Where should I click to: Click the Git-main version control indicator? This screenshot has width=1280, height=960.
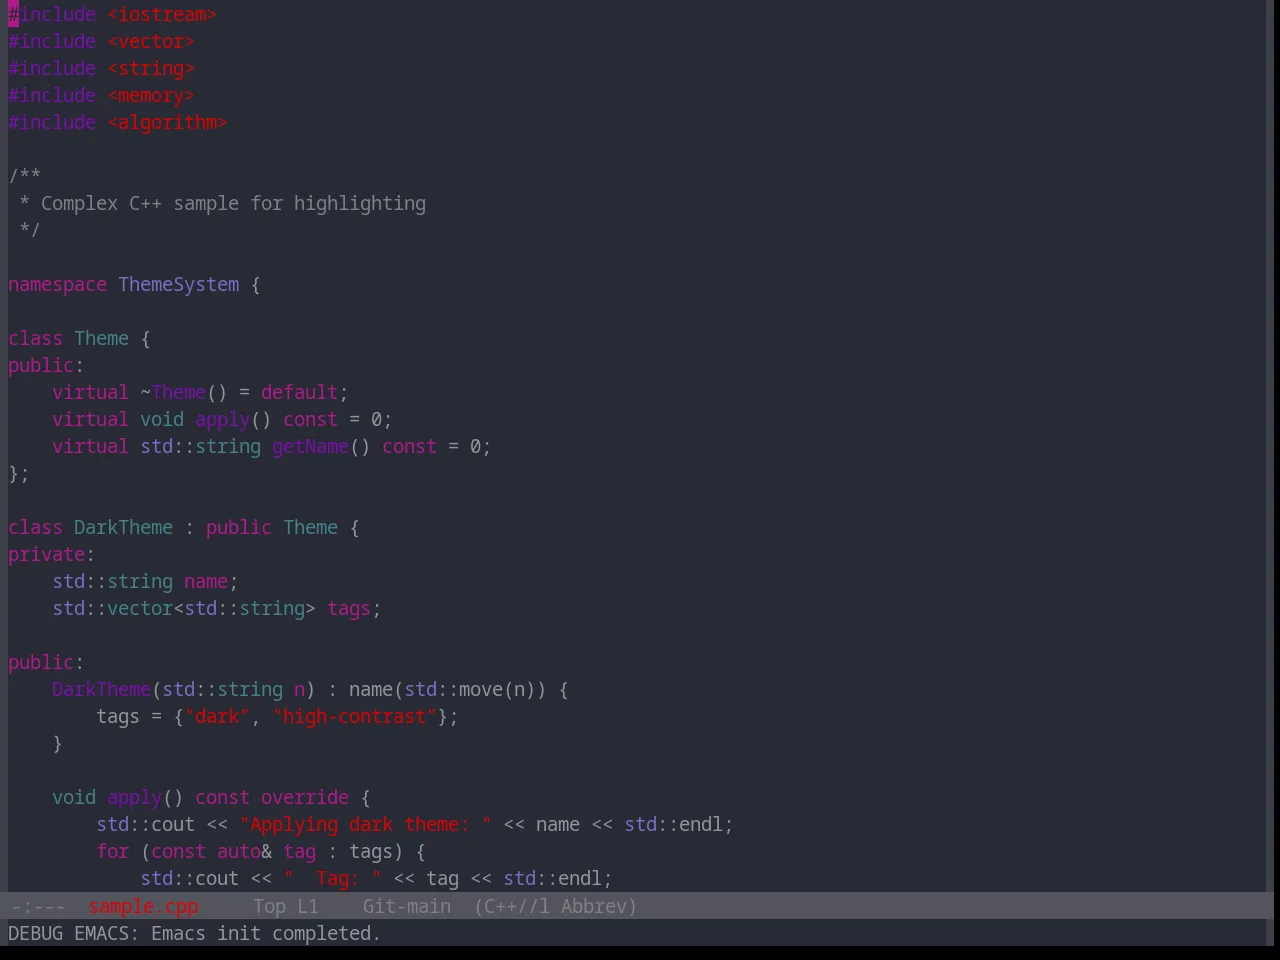(406, 906)
